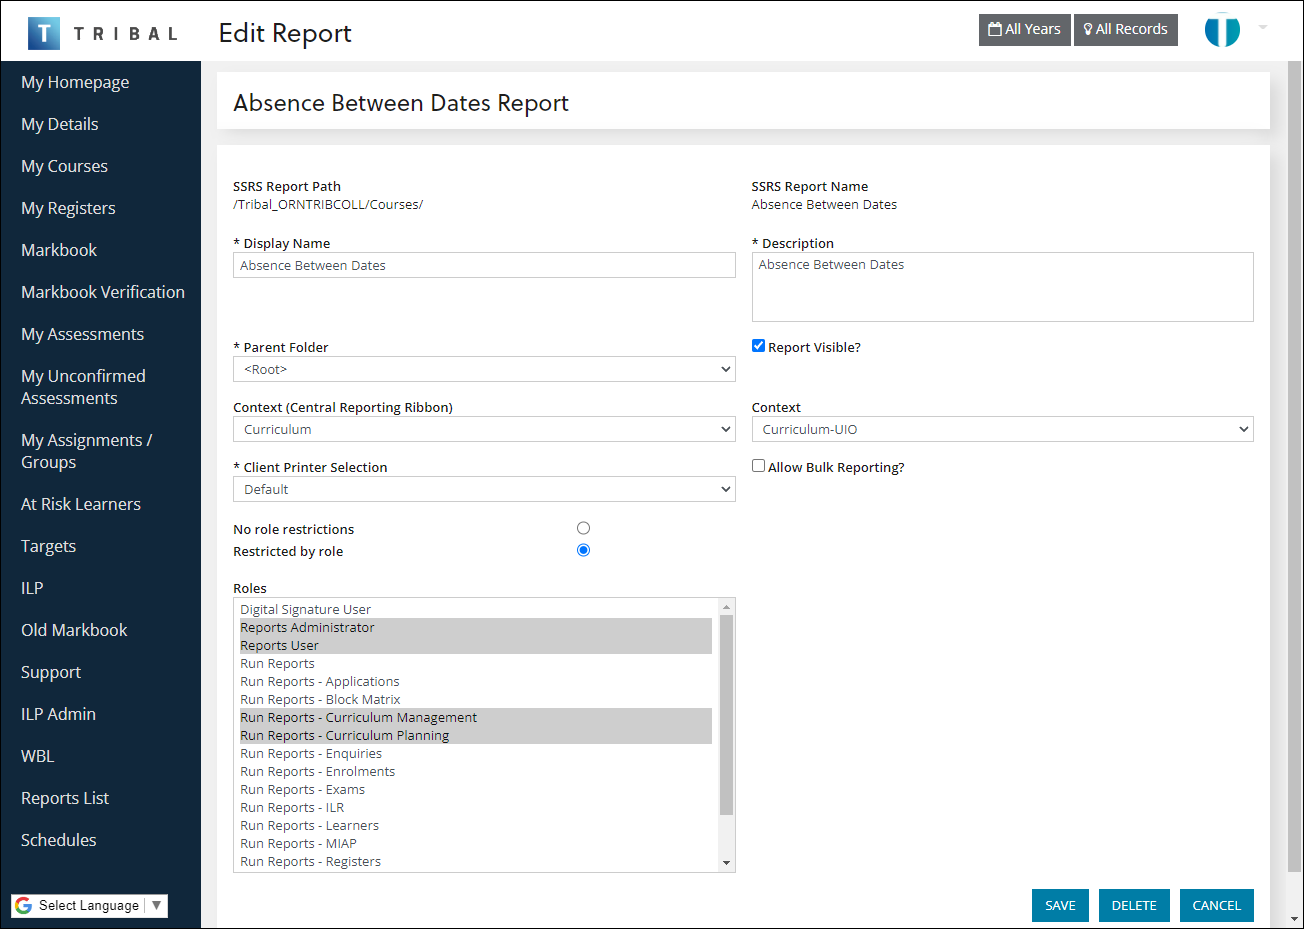This screenshot has height=929, width=1304.
Task: Enable Allow Bulk Reporting
Action: click(758, 464)
